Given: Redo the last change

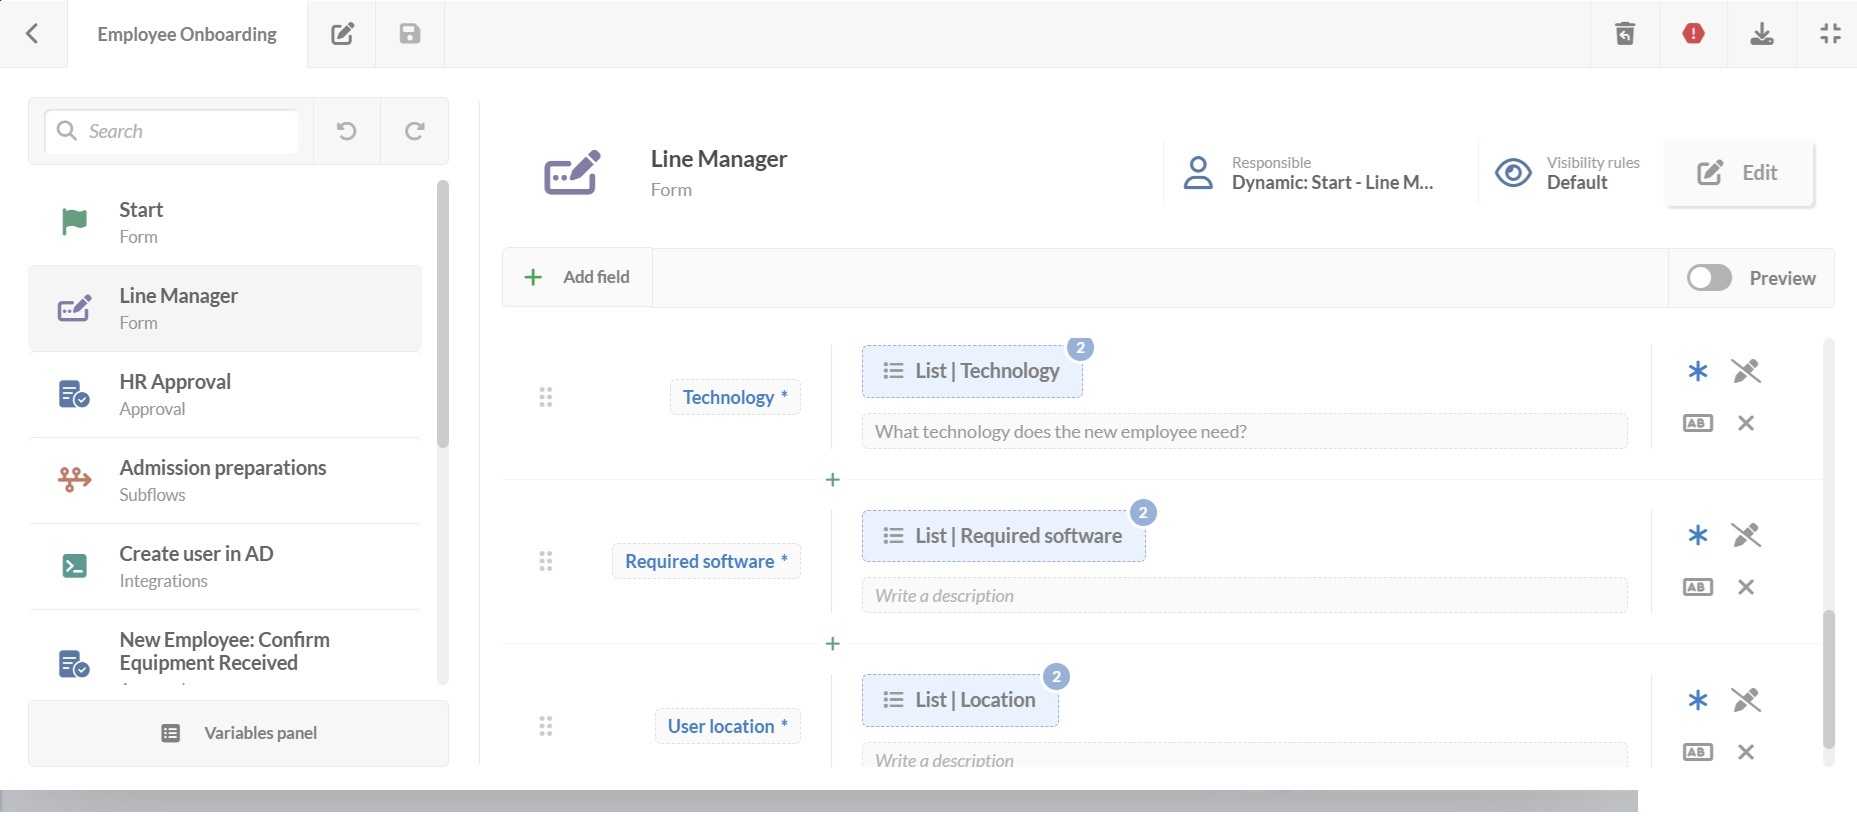Looking at the screenshot, I should [415, 131].
